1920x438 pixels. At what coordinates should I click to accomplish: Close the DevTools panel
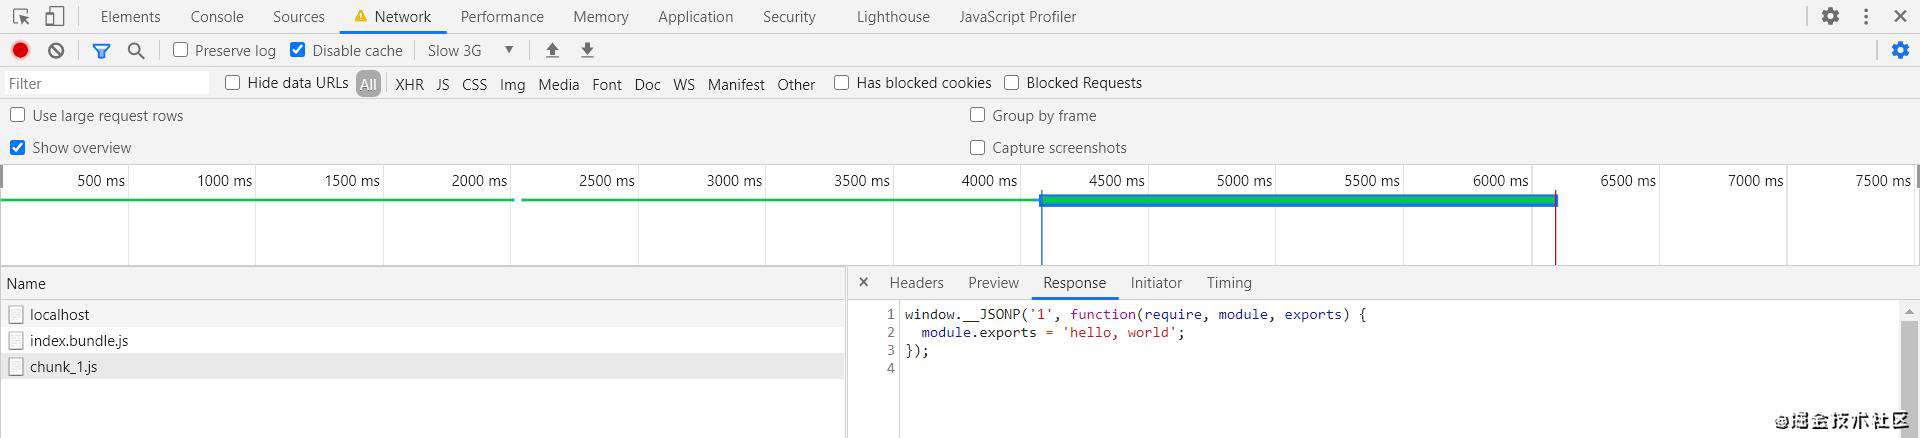(x=1900, y=16)
